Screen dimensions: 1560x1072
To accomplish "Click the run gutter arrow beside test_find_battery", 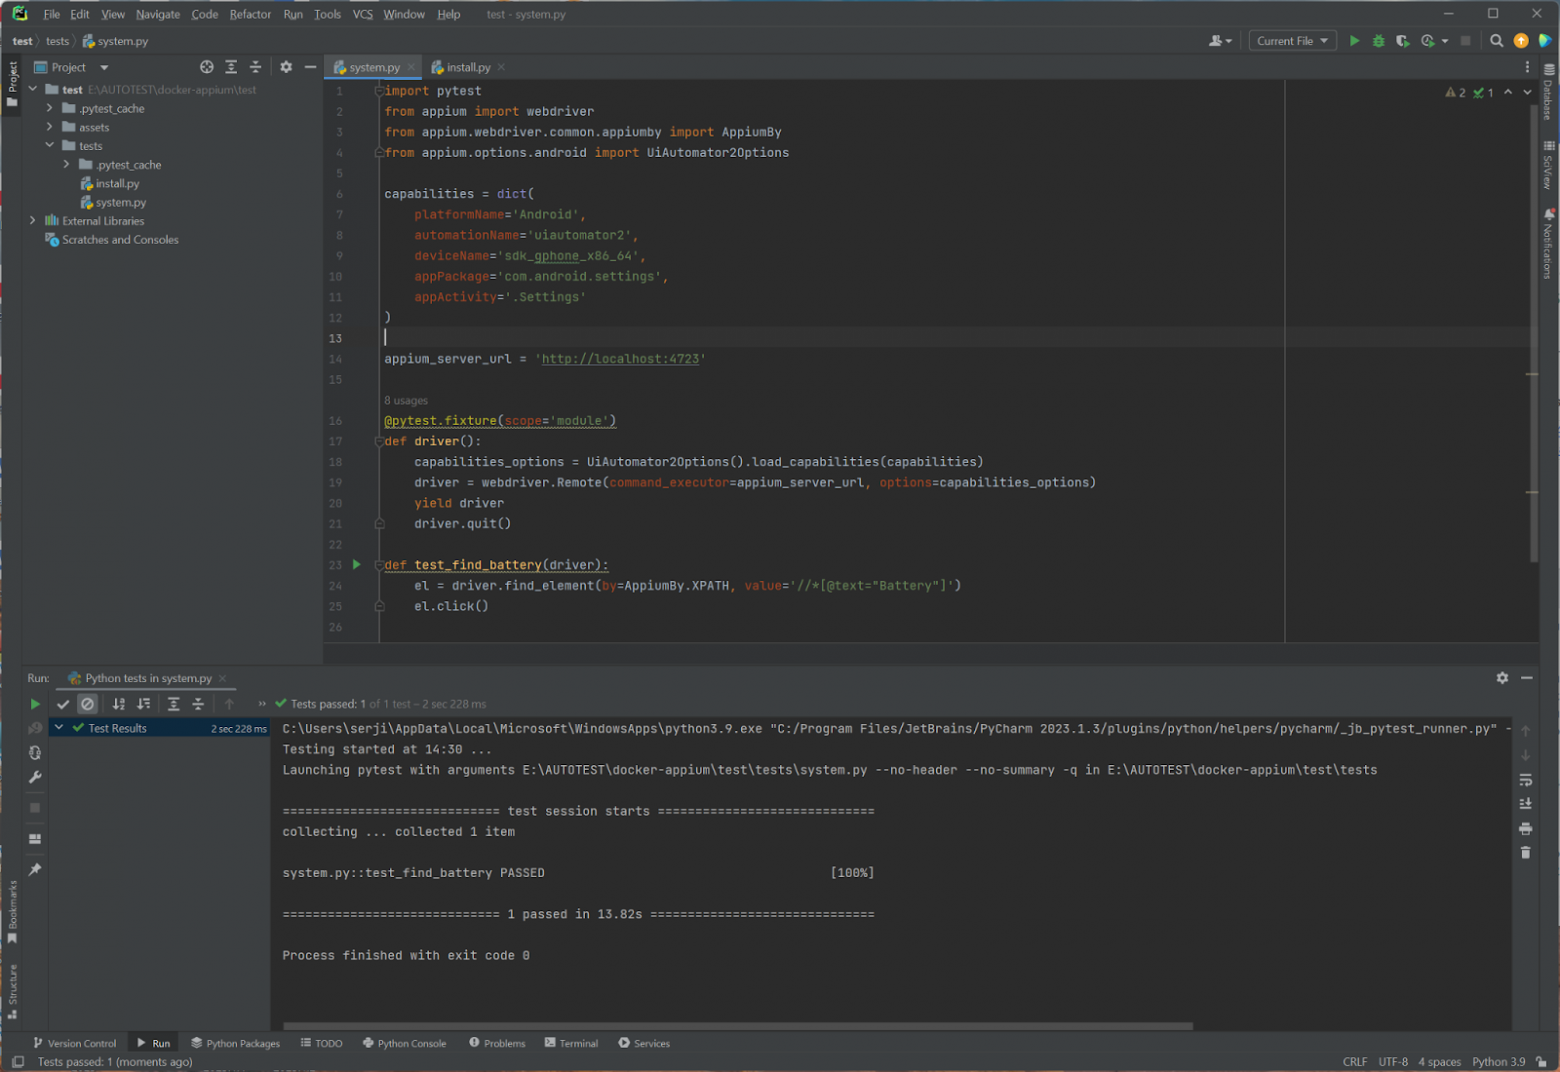I will point(357,565).
